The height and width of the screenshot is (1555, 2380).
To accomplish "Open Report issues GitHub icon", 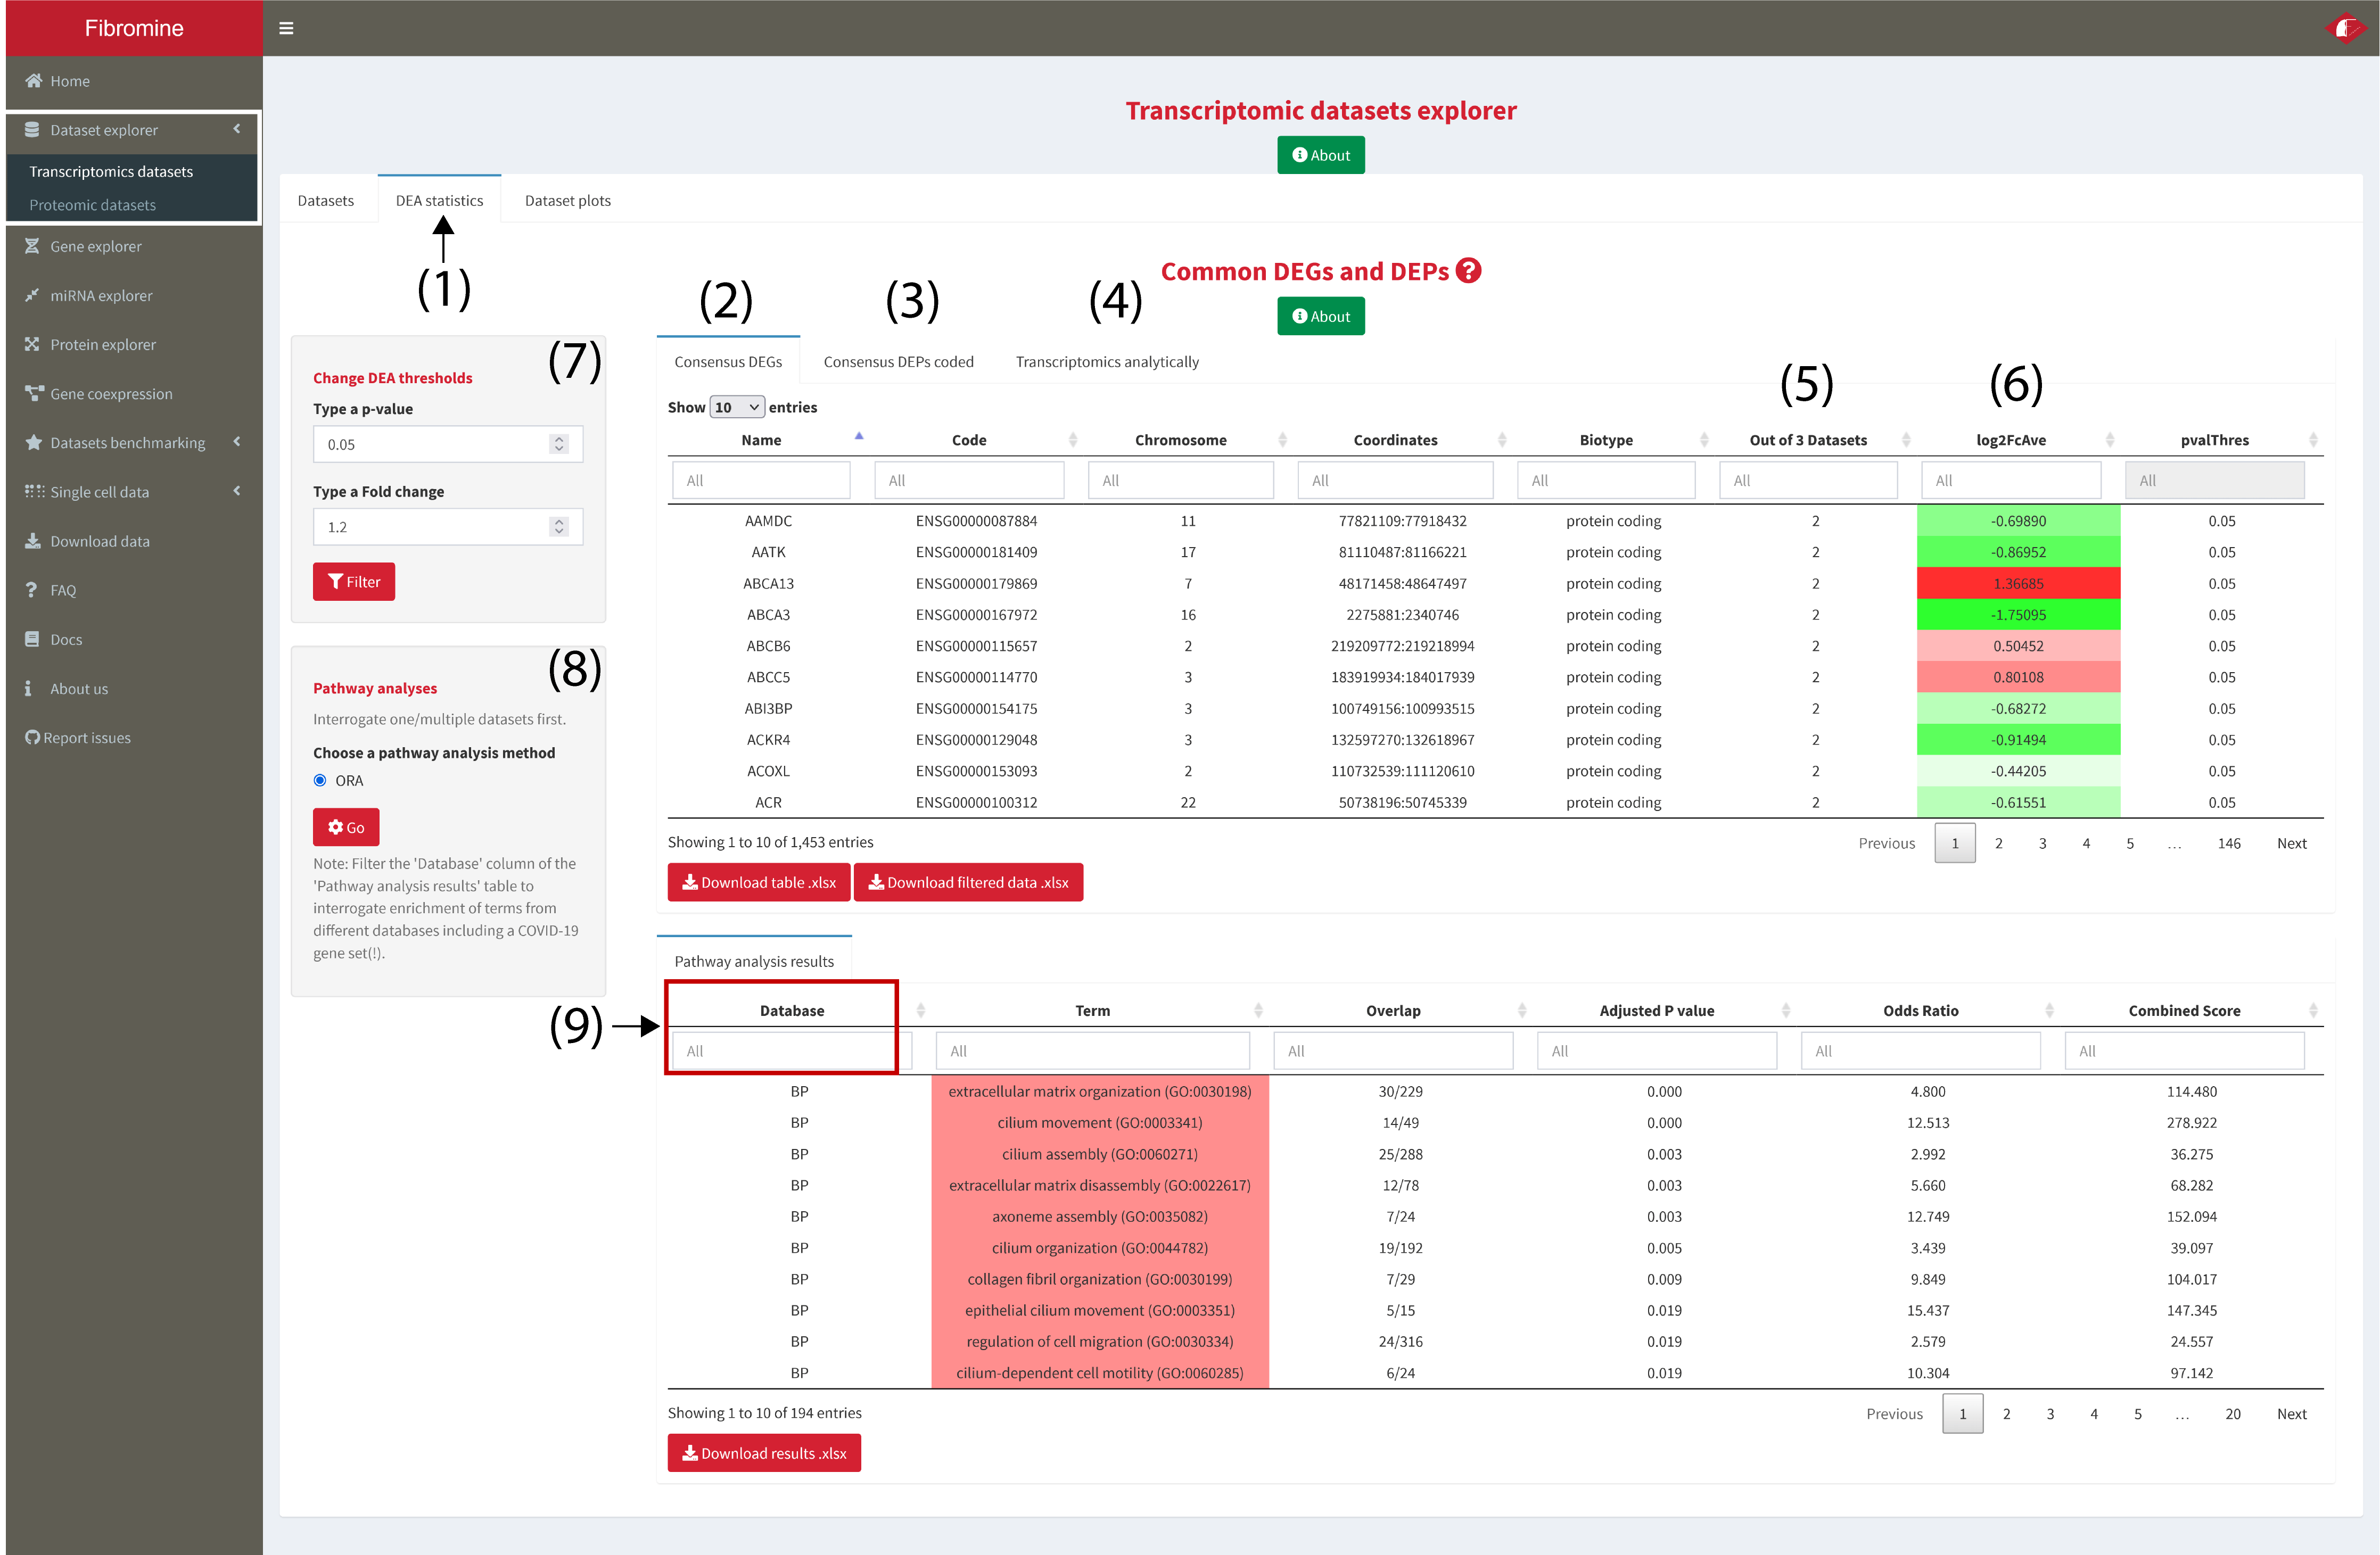I will pos(32,738).
